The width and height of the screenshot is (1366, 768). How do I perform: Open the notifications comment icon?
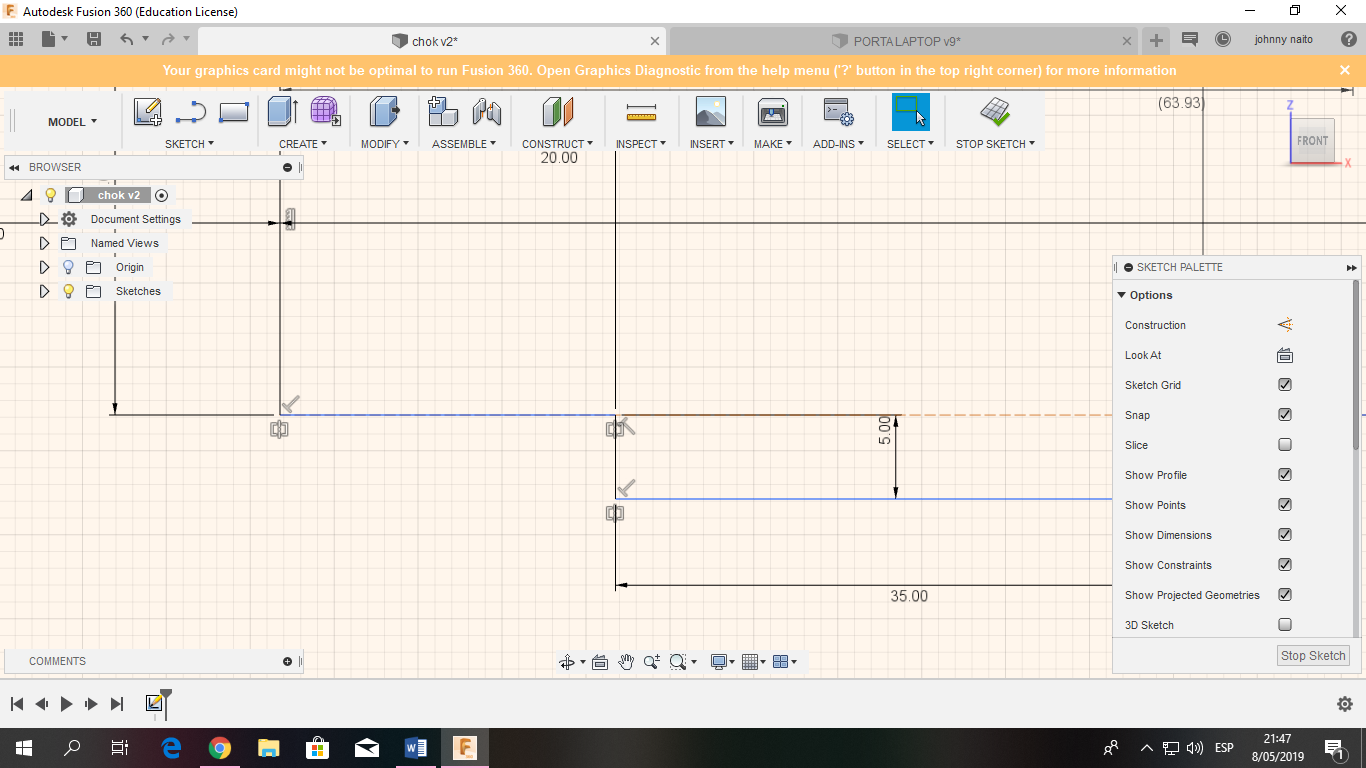(x=1190, y=39)
